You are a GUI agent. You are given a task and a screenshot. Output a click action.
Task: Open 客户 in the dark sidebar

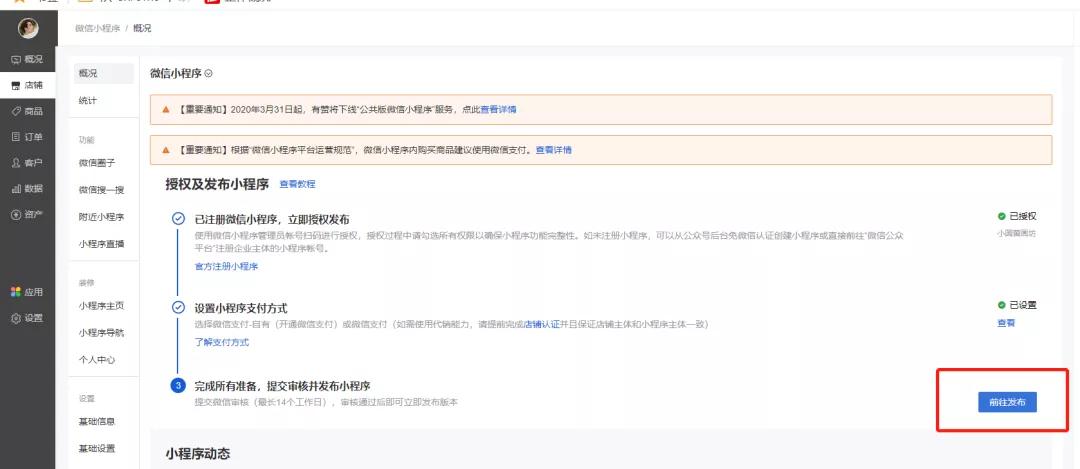tap(28, 163)
